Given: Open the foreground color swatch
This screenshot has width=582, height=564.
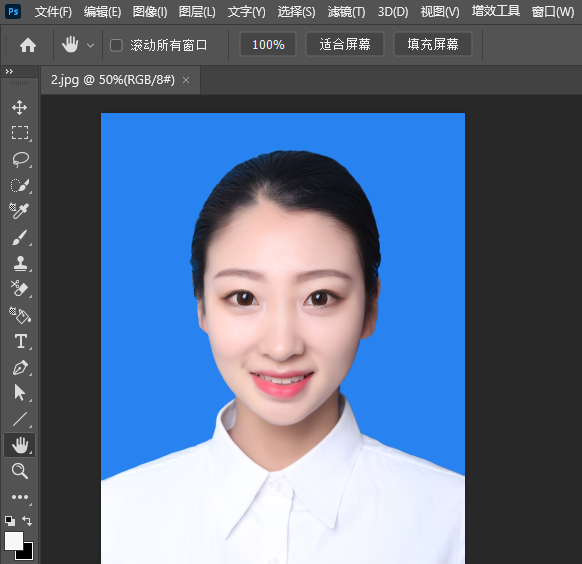Looking at the screenshot, I should [x=13, y=541].
